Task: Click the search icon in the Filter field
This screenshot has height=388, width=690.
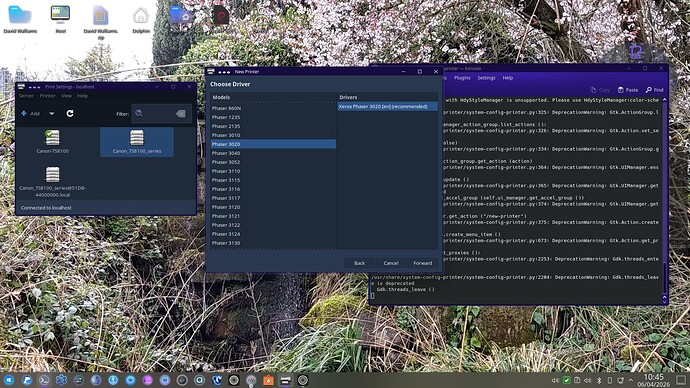Action: coord(139,113)
